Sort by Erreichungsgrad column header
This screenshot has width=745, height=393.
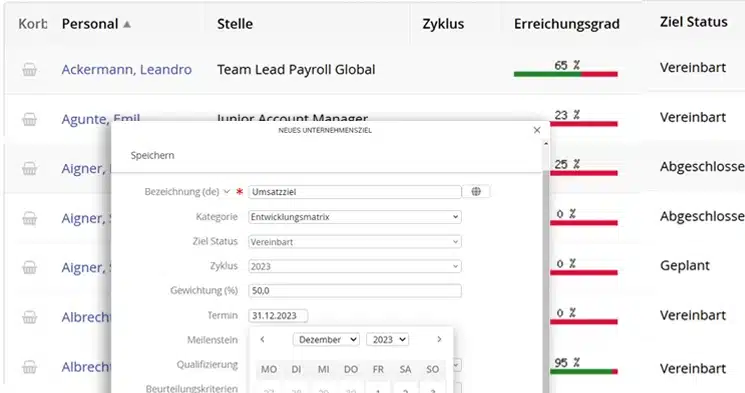[566, 24]
